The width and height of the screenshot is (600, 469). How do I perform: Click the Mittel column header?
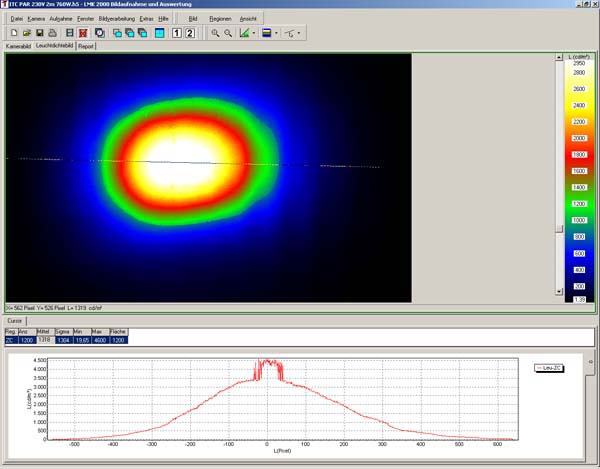coord(43,331)
